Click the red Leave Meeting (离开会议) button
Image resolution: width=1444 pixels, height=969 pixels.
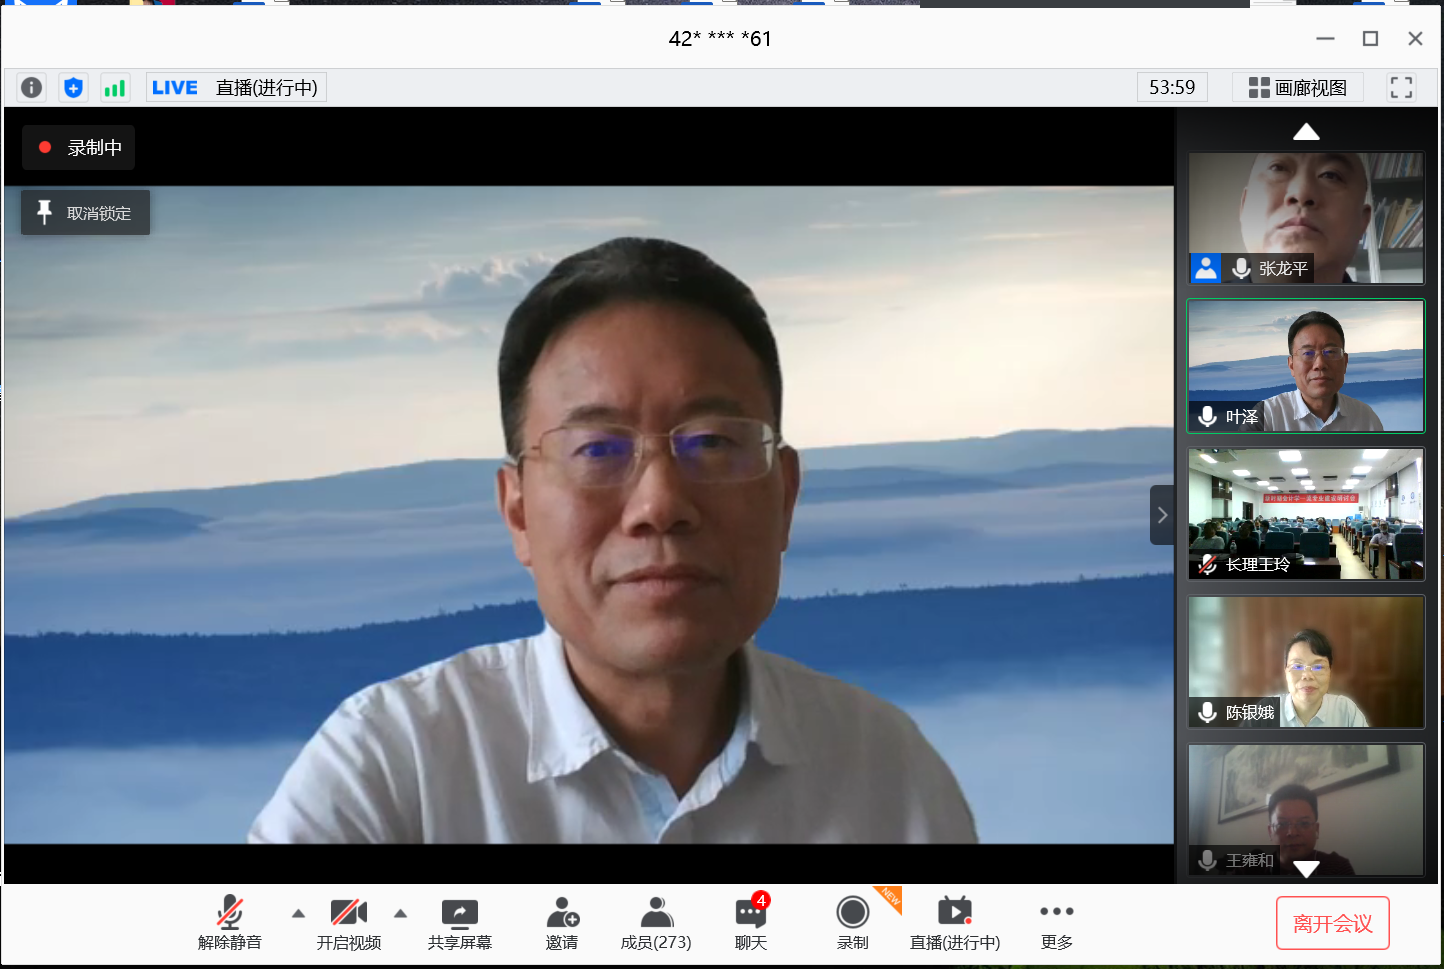point(1332,923)
